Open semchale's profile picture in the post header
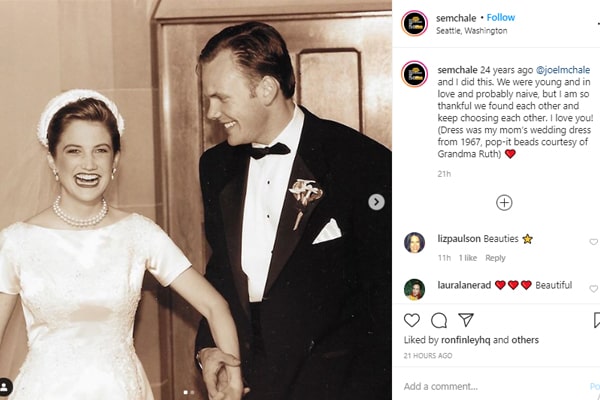 [414, 23]
